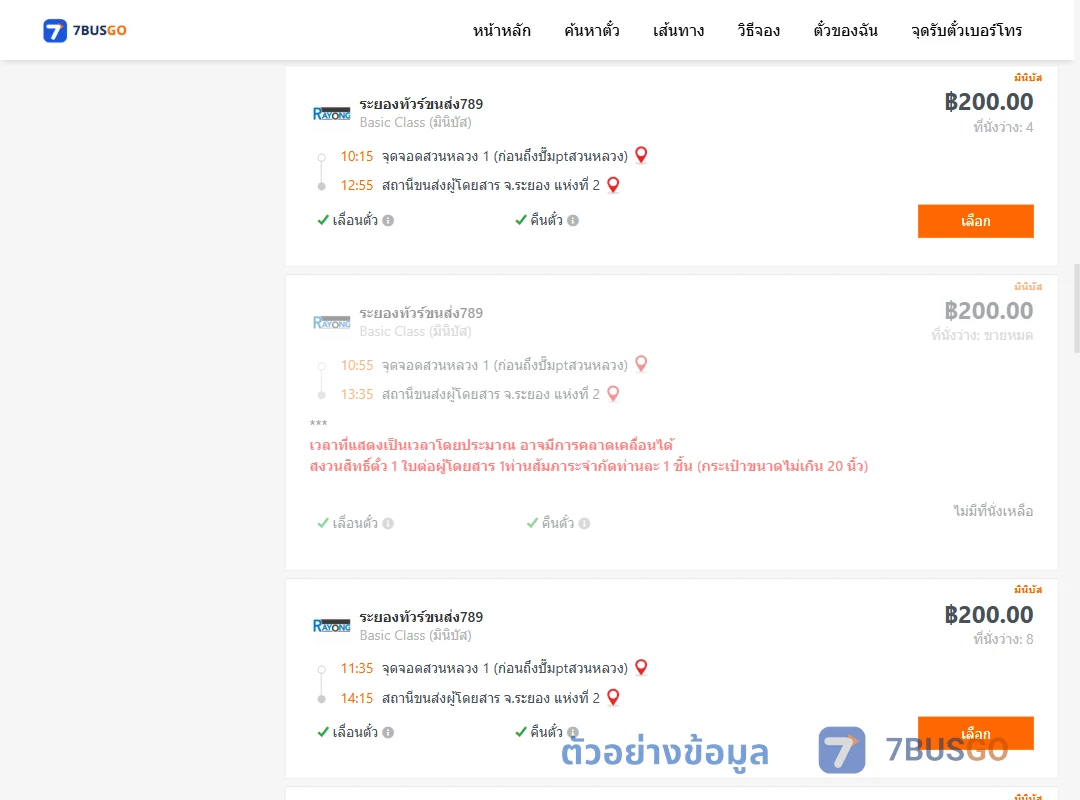The image size is (1080, 800).
Task: Open the ตั๋วของฉัน menu item
Action: pyautogui.click(x=845, y=30)
